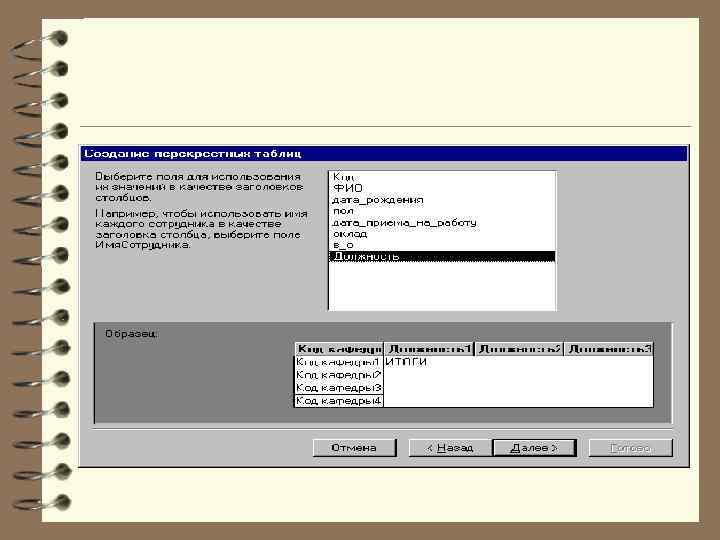Click the Код кафедры2 sample row
720x540 pixels.
coord(339,375)
